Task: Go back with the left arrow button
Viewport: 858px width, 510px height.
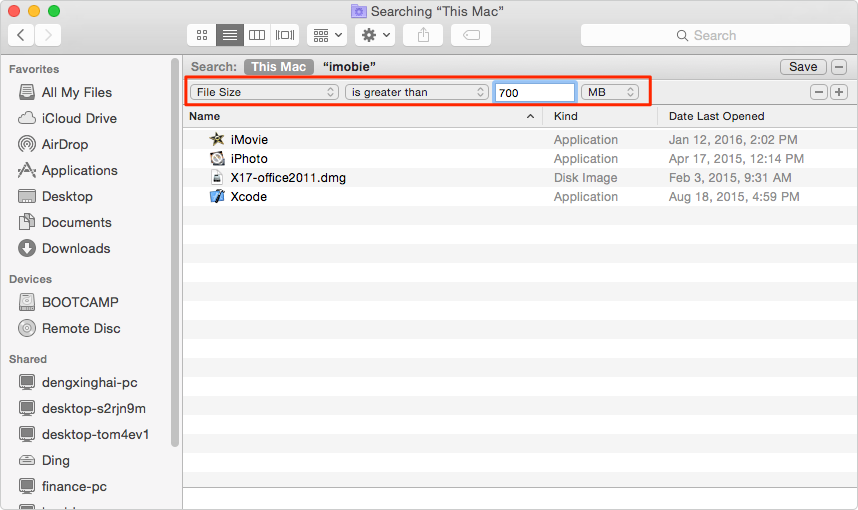Action: (x=21, y=36)
